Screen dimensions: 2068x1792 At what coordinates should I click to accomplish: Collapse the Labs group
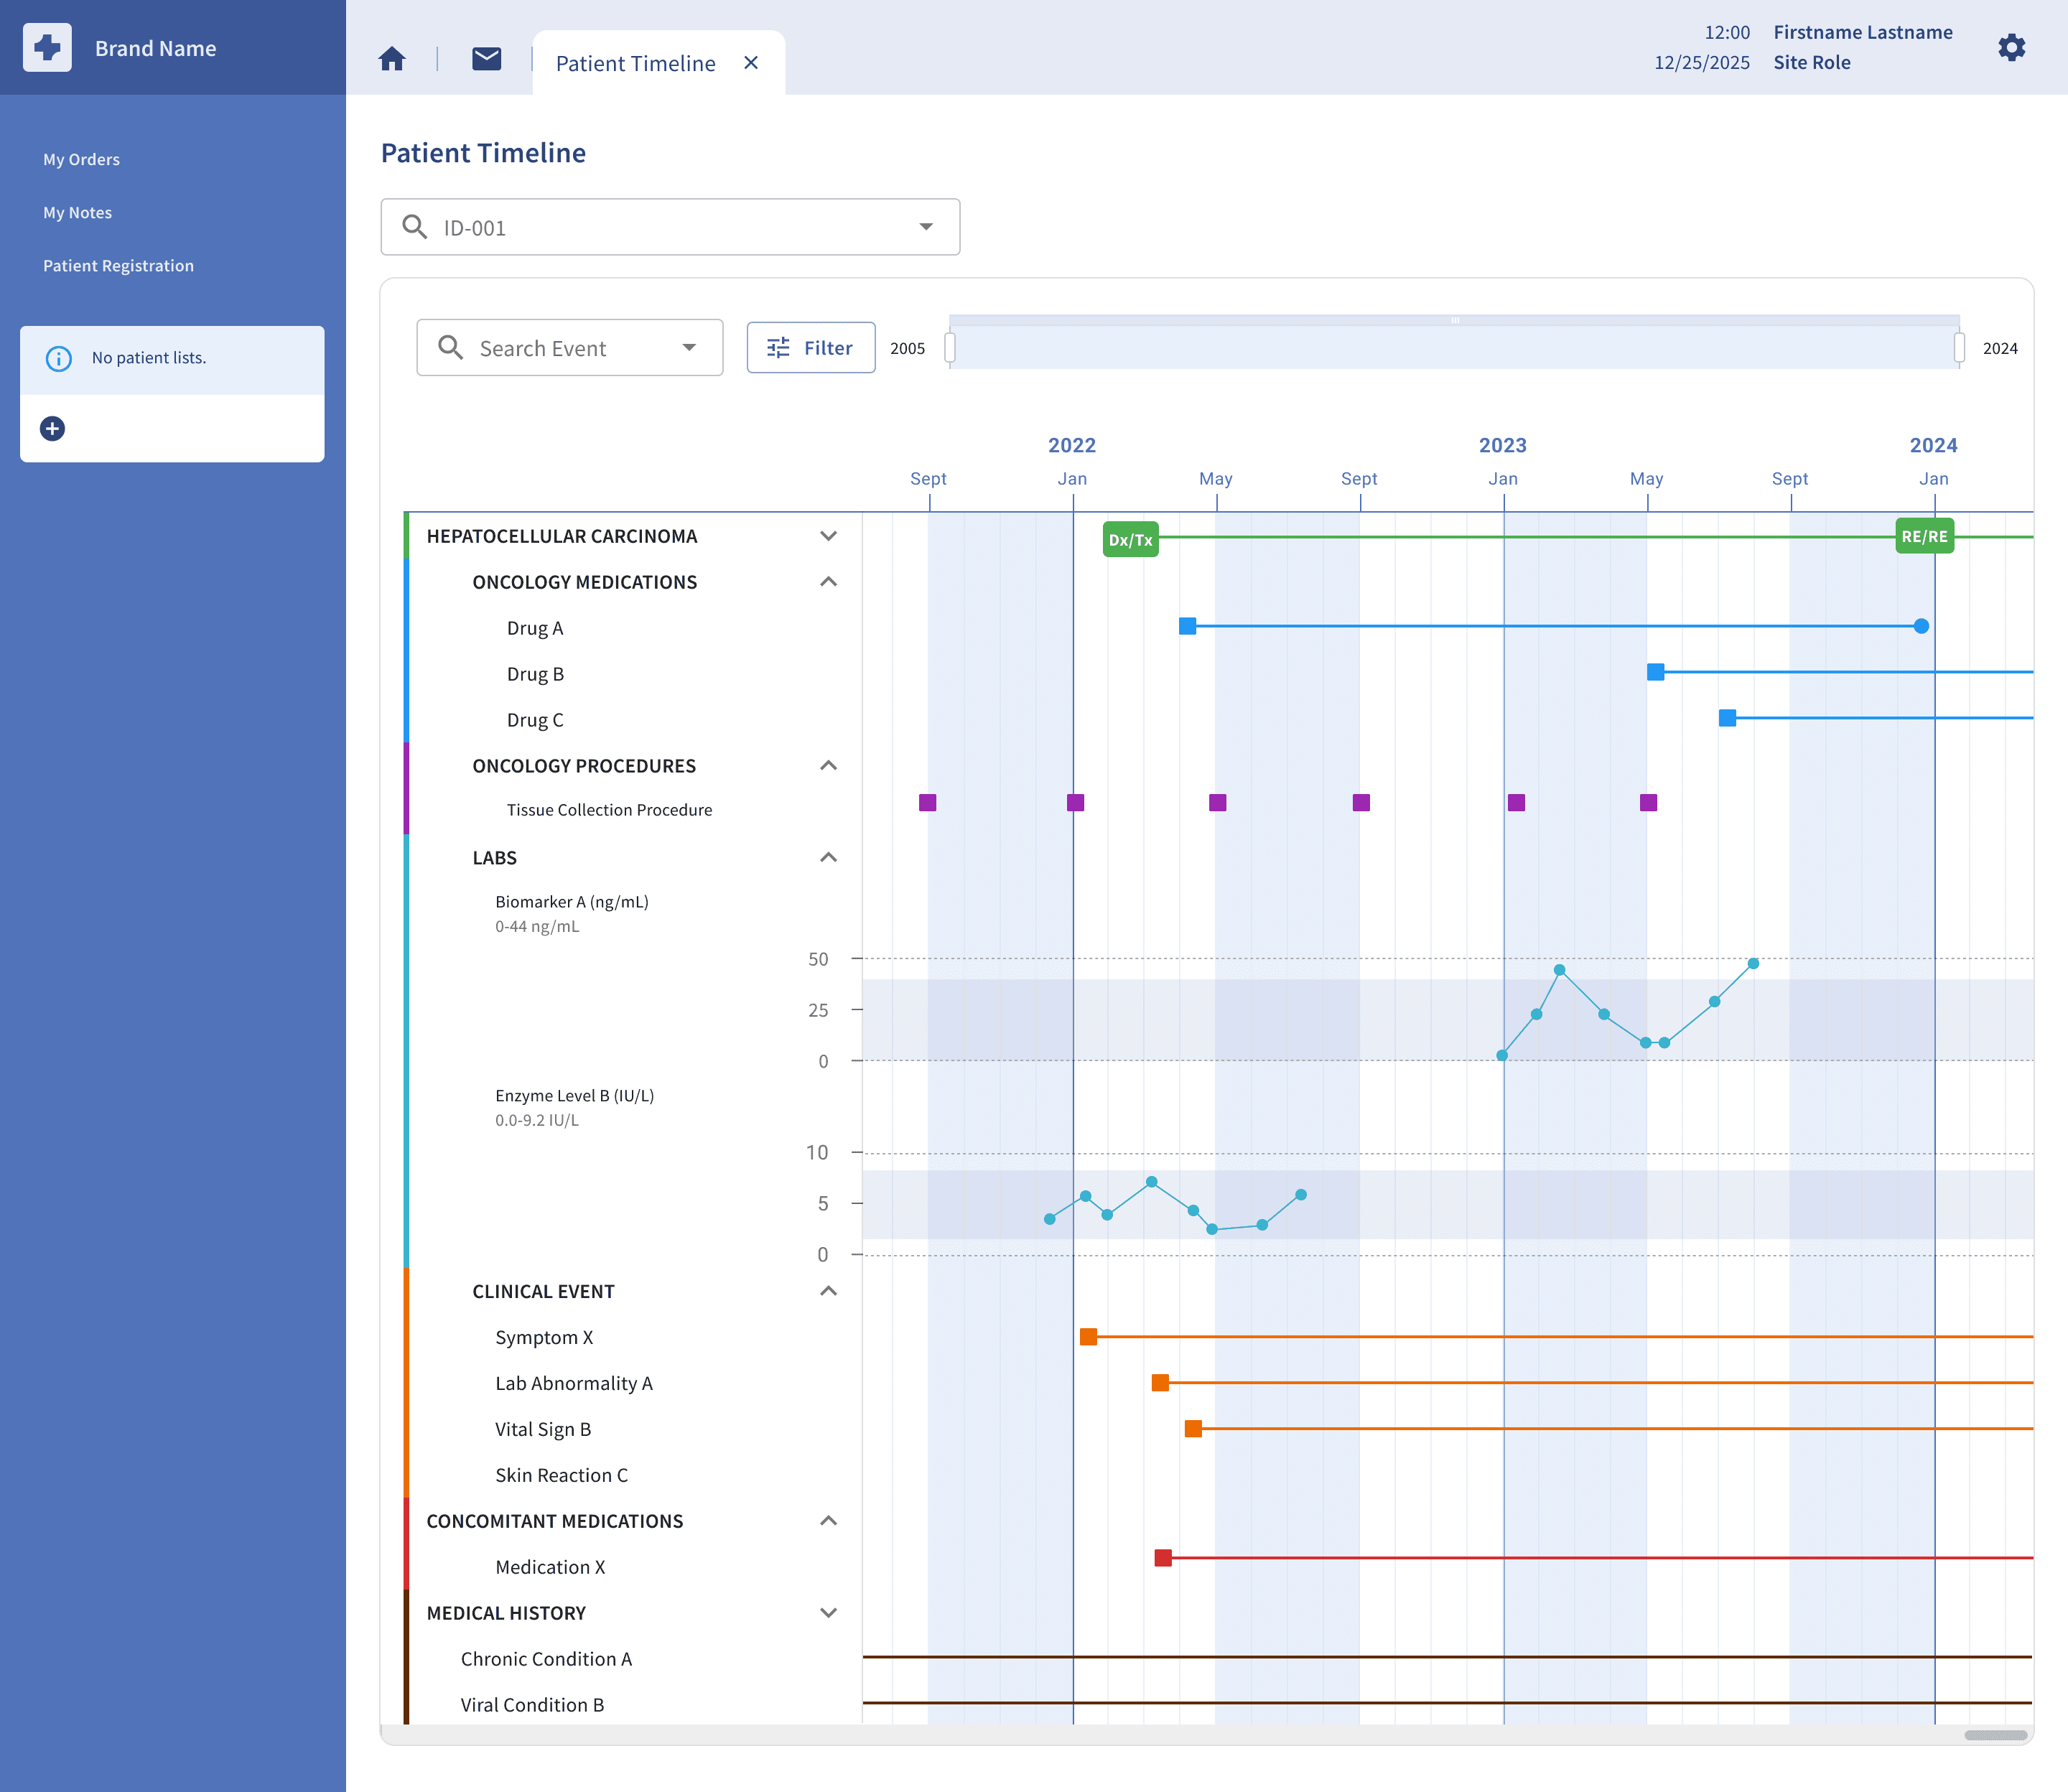pos(828,858)
